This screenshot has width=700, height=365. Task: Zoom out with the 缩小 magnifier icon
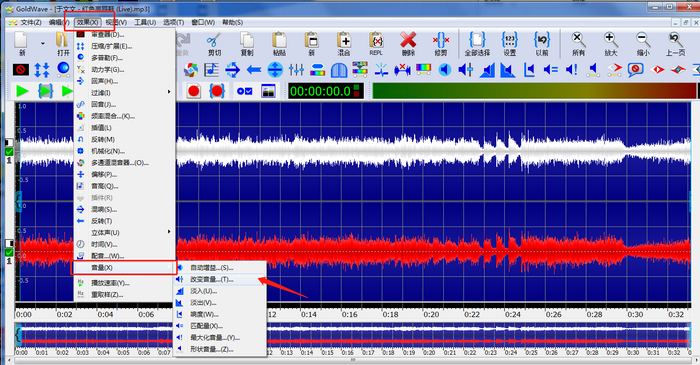(643, 44)
